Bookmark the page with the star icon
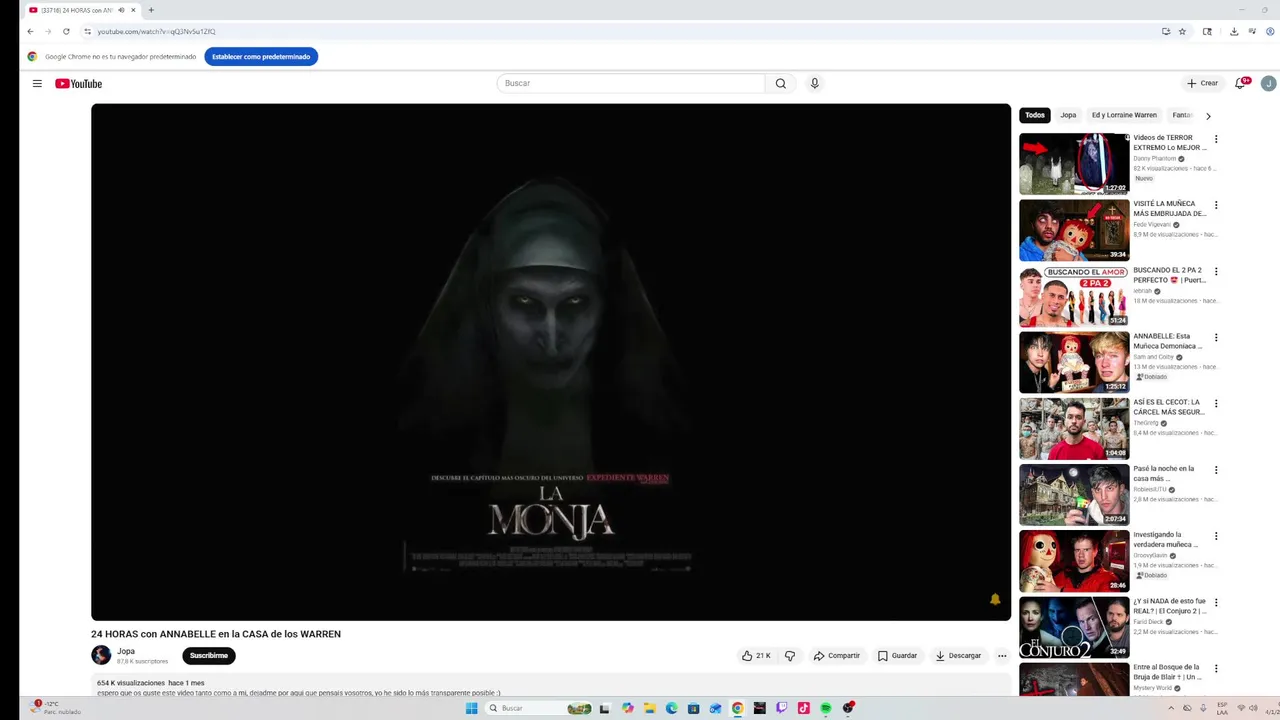The height and width of the screenshot is (720, 1280). coord(1182,31)
